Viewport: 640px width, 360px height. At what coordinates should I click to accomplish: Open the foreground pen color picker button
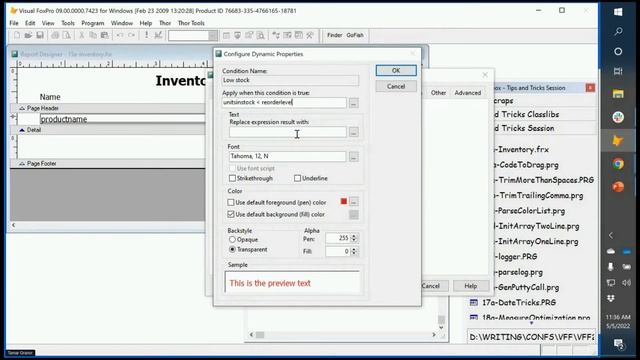pos(353,202)
